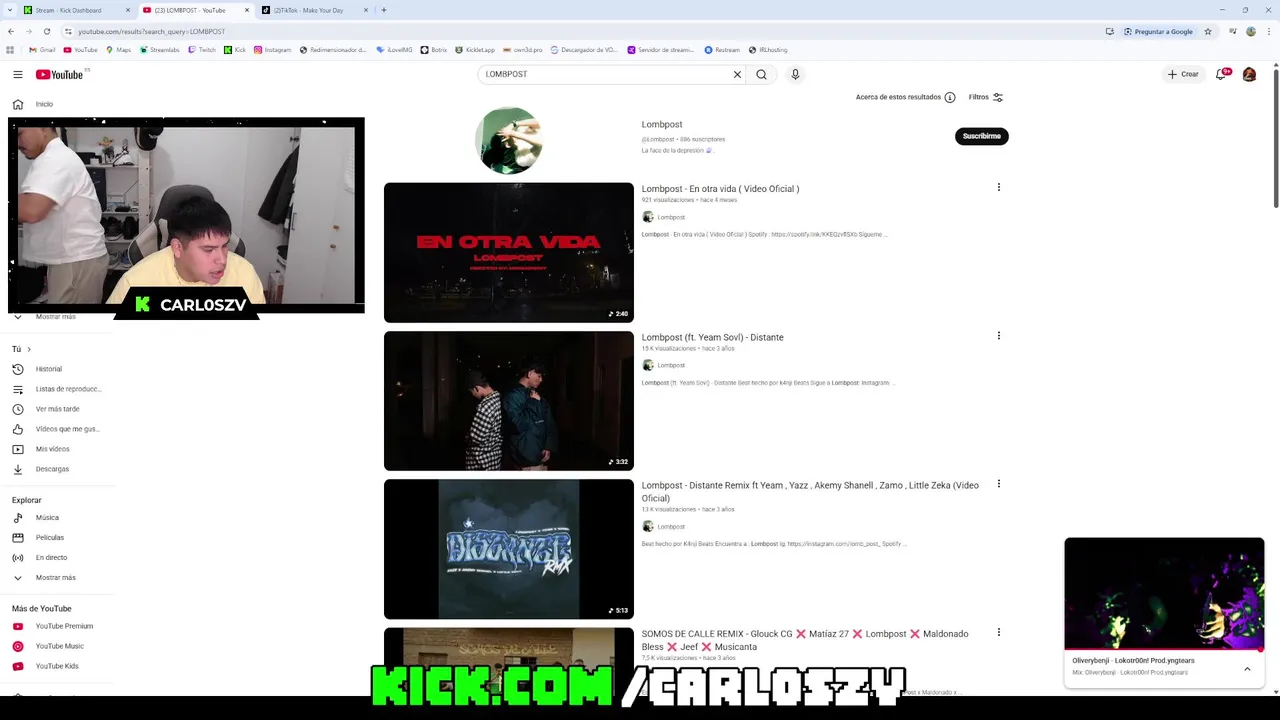
Task: Bookmark this page with the star icon
Action: click(x=1208, y=31)
